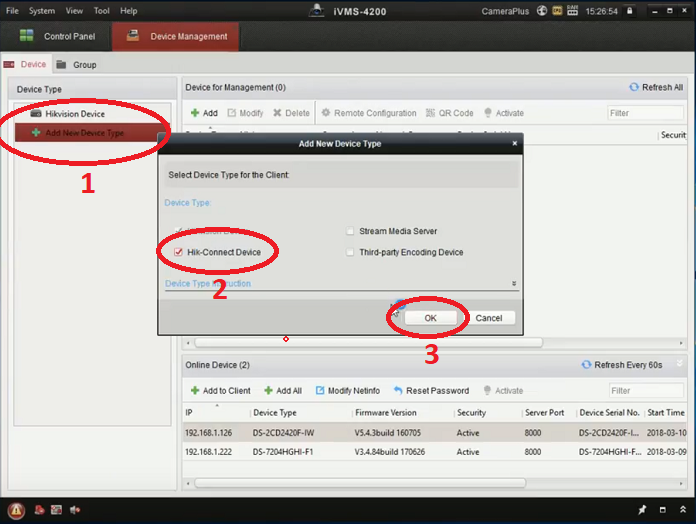Image resolution: width=696 pixels, height=524 pixels.
Task: Click OK in the dialog
Action: click(431, 318)
